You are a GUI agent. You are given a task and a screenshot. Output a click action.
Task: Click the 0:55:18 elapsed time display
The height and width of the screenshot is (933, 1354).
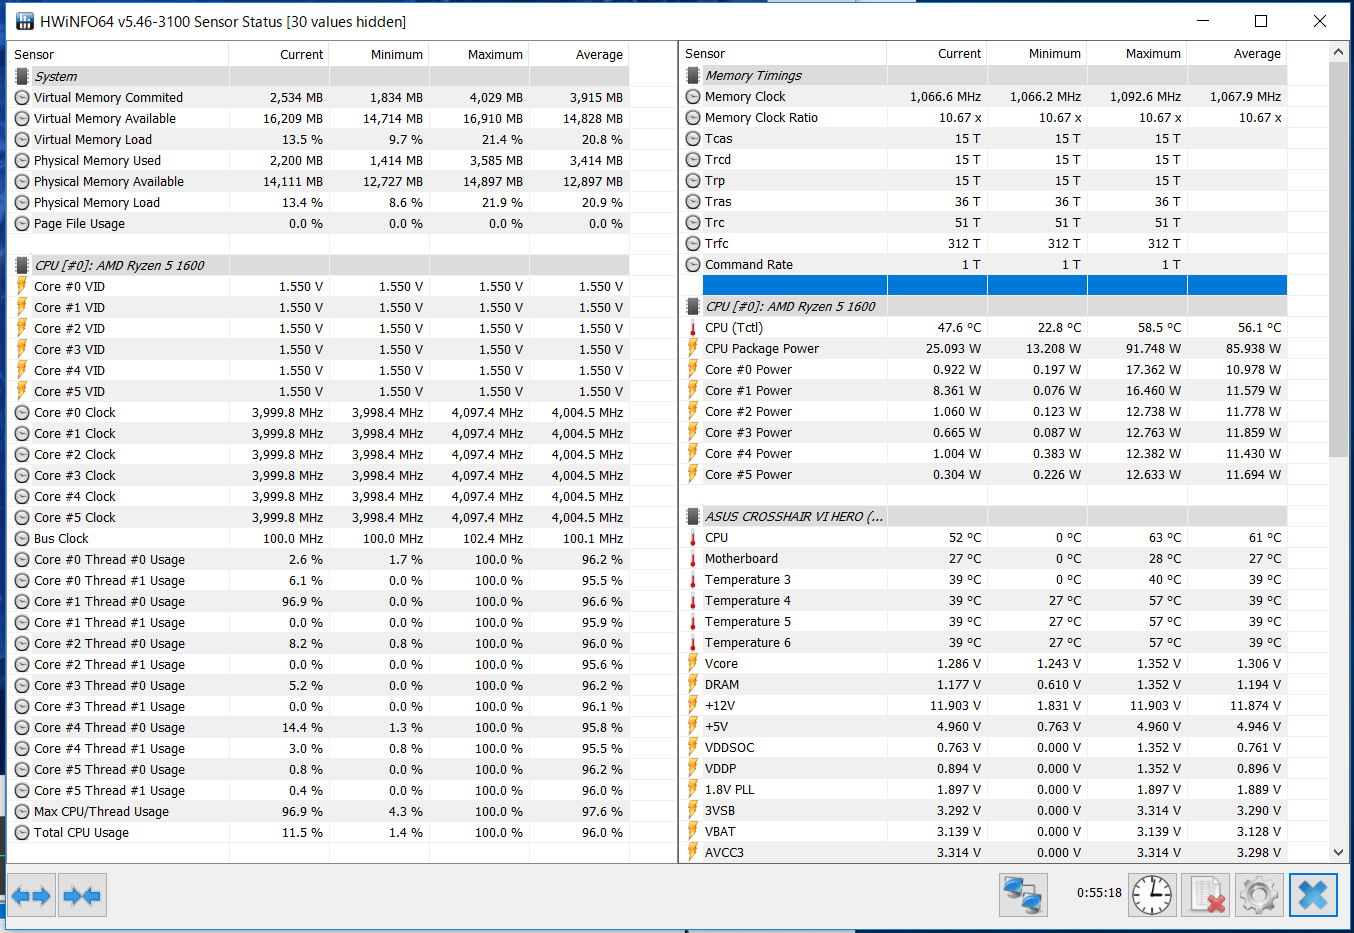[1099, 892]
